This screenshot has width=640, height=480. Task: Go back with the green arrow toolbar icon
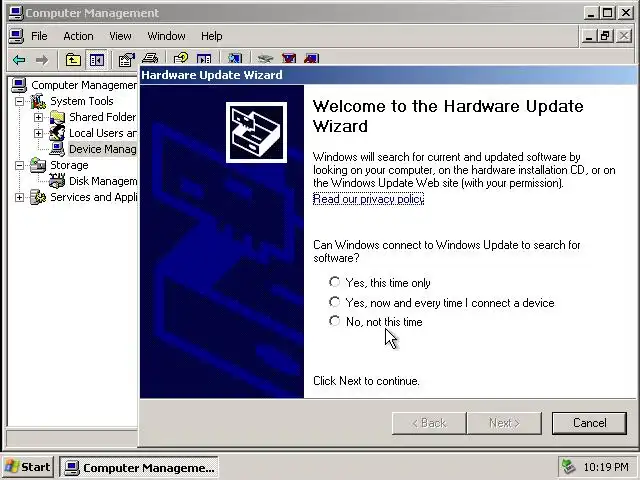click(x=19, y=60)
